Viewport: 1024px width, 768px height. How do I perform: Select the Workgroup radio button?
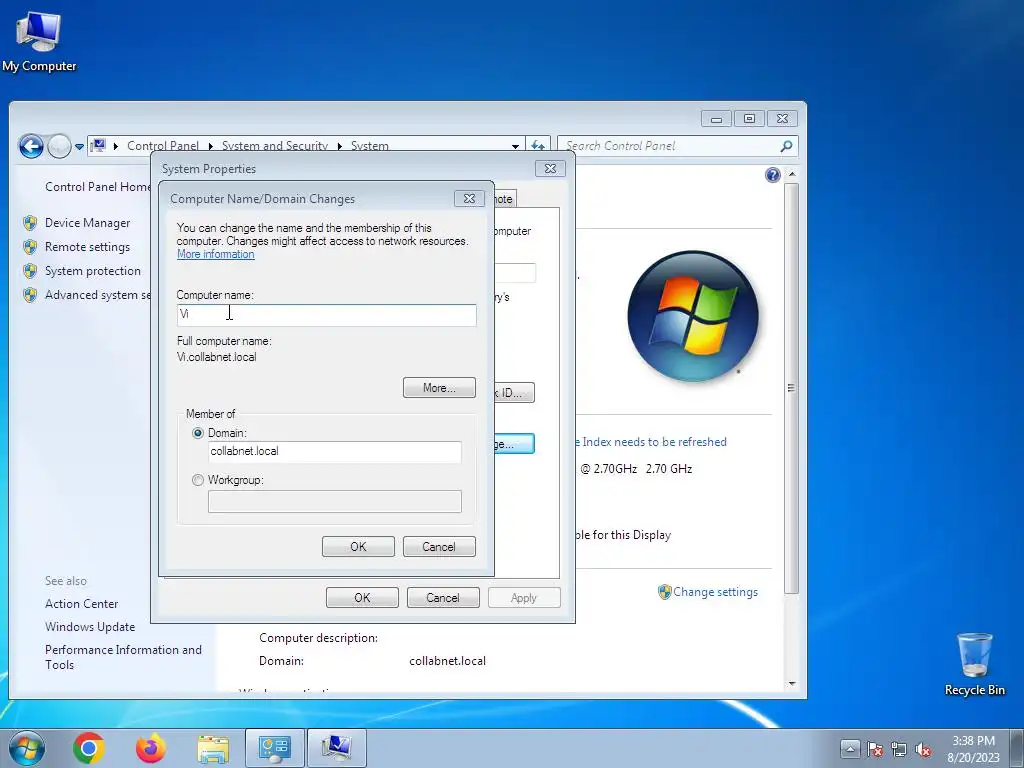198,480
